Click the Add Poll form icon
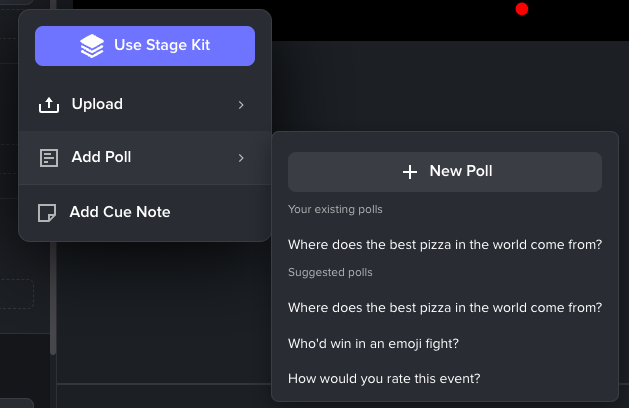This screenshot has width=629, height=408. (49, 158)
